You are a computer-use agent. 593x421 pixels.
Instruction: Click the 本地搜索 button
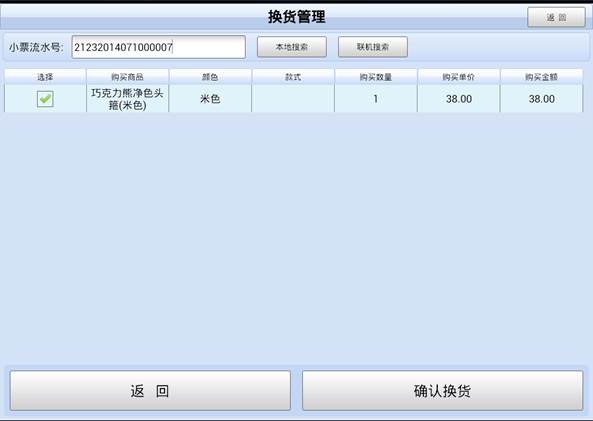tap(292, 47)
